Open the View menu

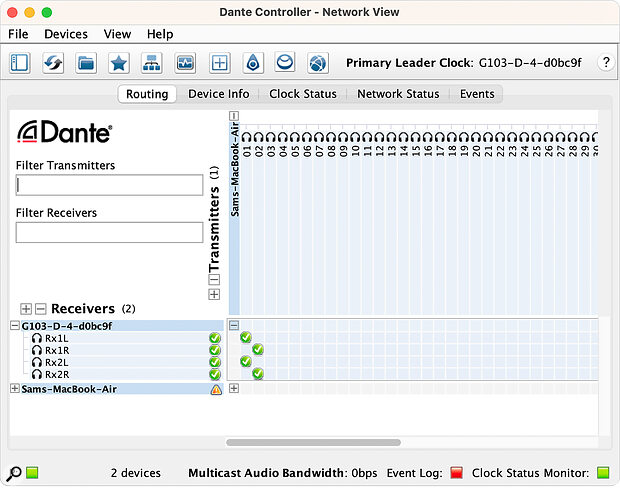pos(117,34)
